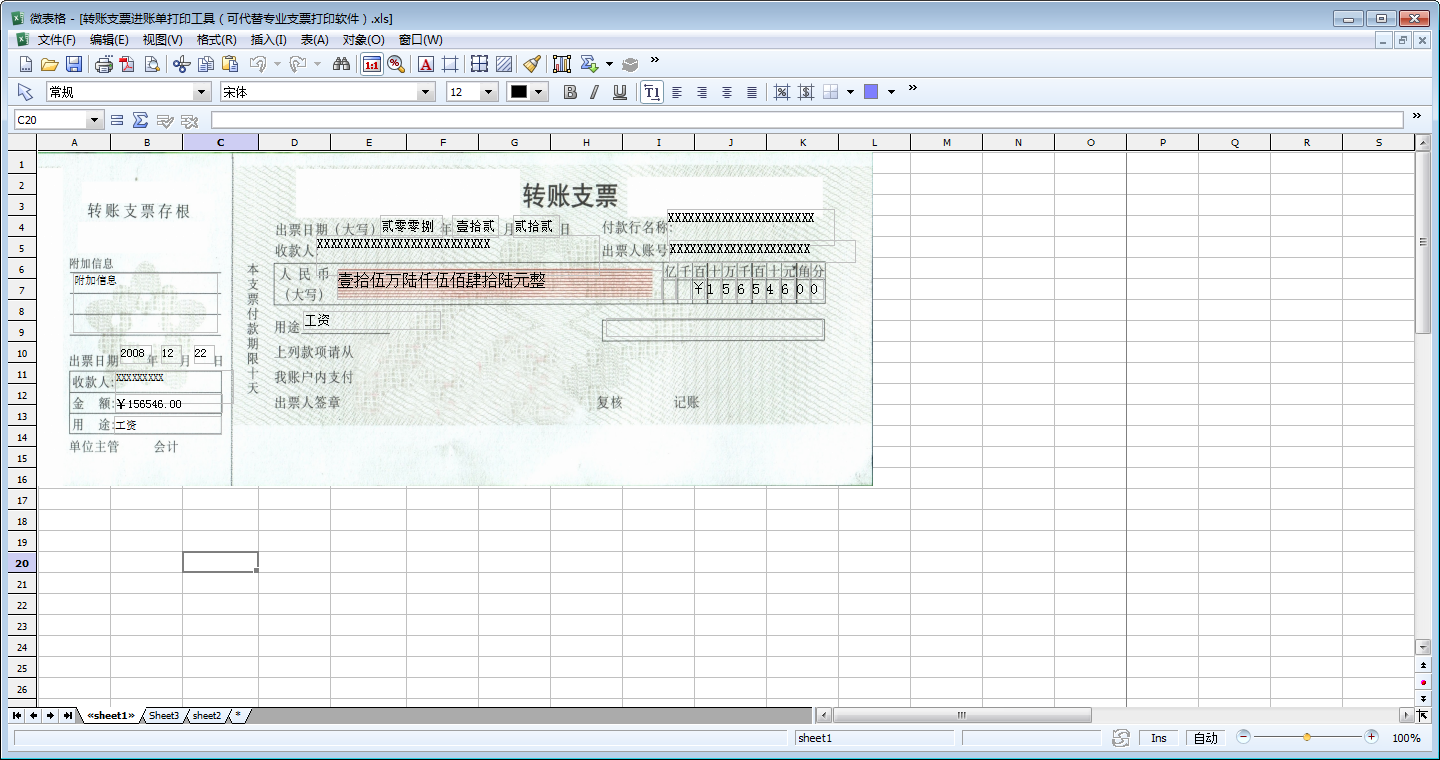Create a new document with the toolbar icon
The image size is (1440, 760).
click(26, 64)
